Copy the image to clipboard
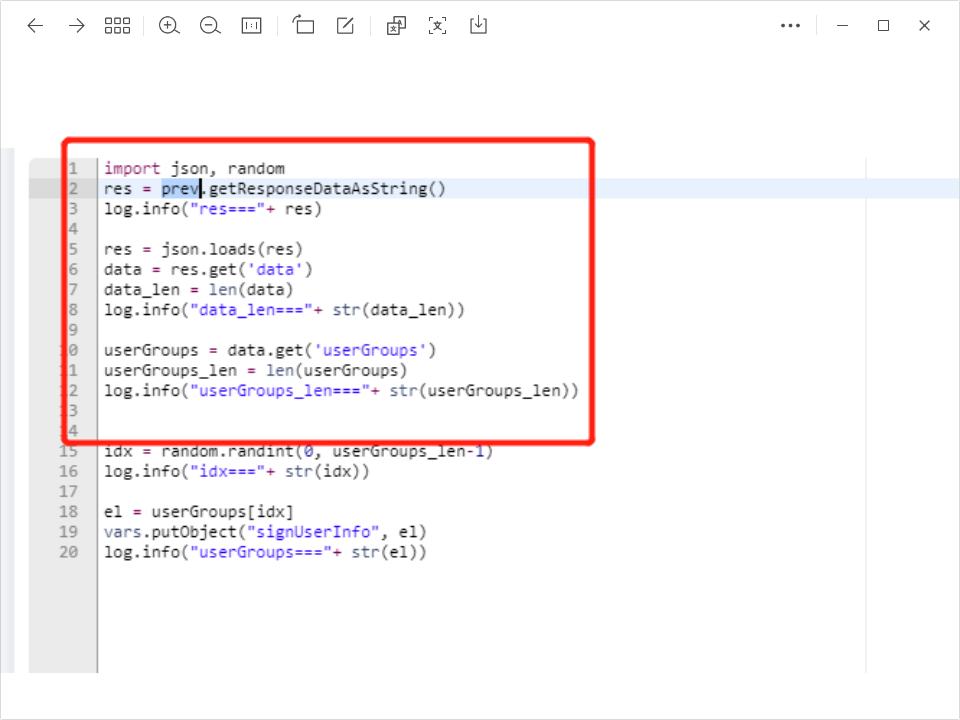960x720 pixels. click(395, 25)
